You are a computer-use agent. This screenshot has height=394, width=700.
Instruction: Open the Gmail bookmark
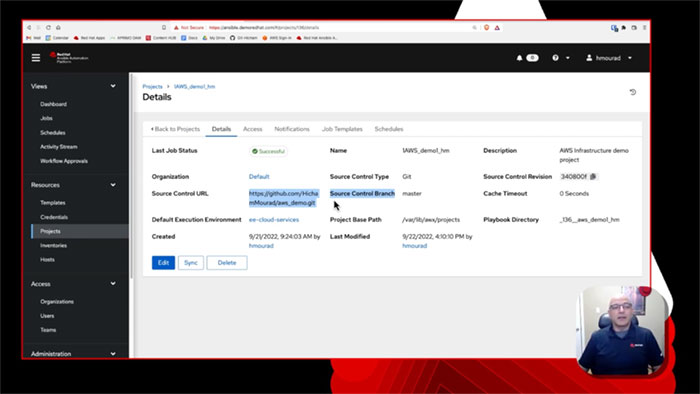(33, 38)
